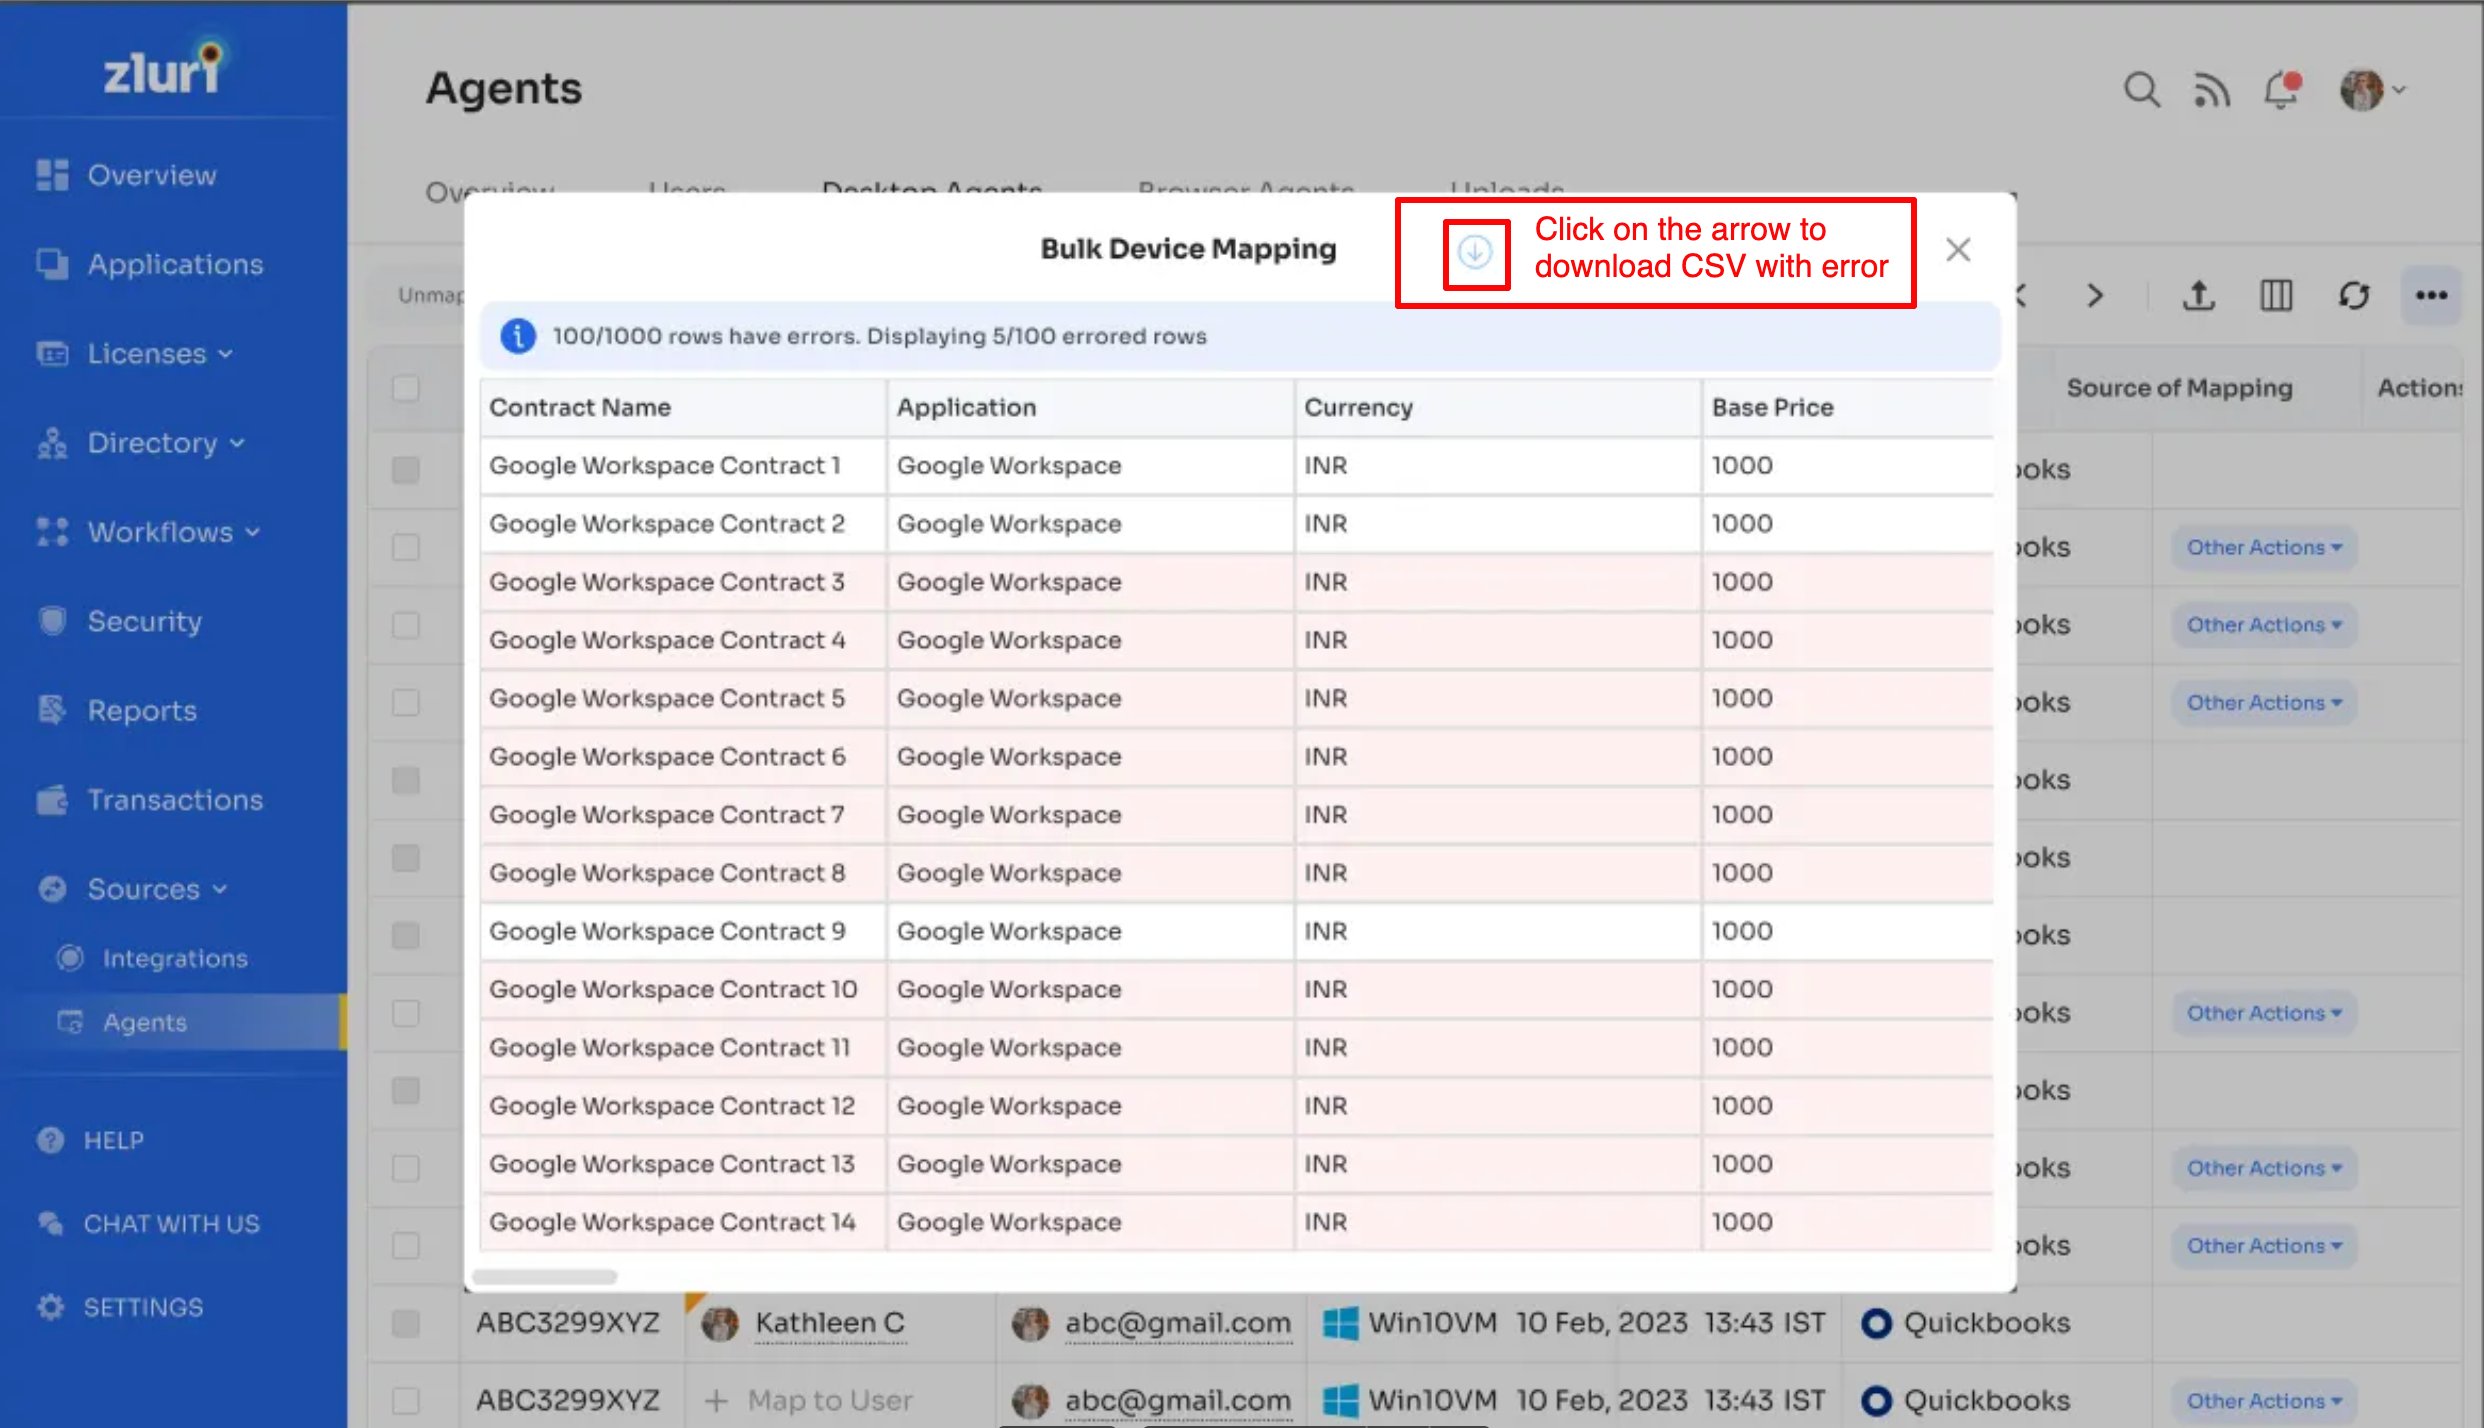This screenshot has width=2484, height=1428.
Task: Navigate to Transactions in sidebar
Action: click(x=175, y=800)
